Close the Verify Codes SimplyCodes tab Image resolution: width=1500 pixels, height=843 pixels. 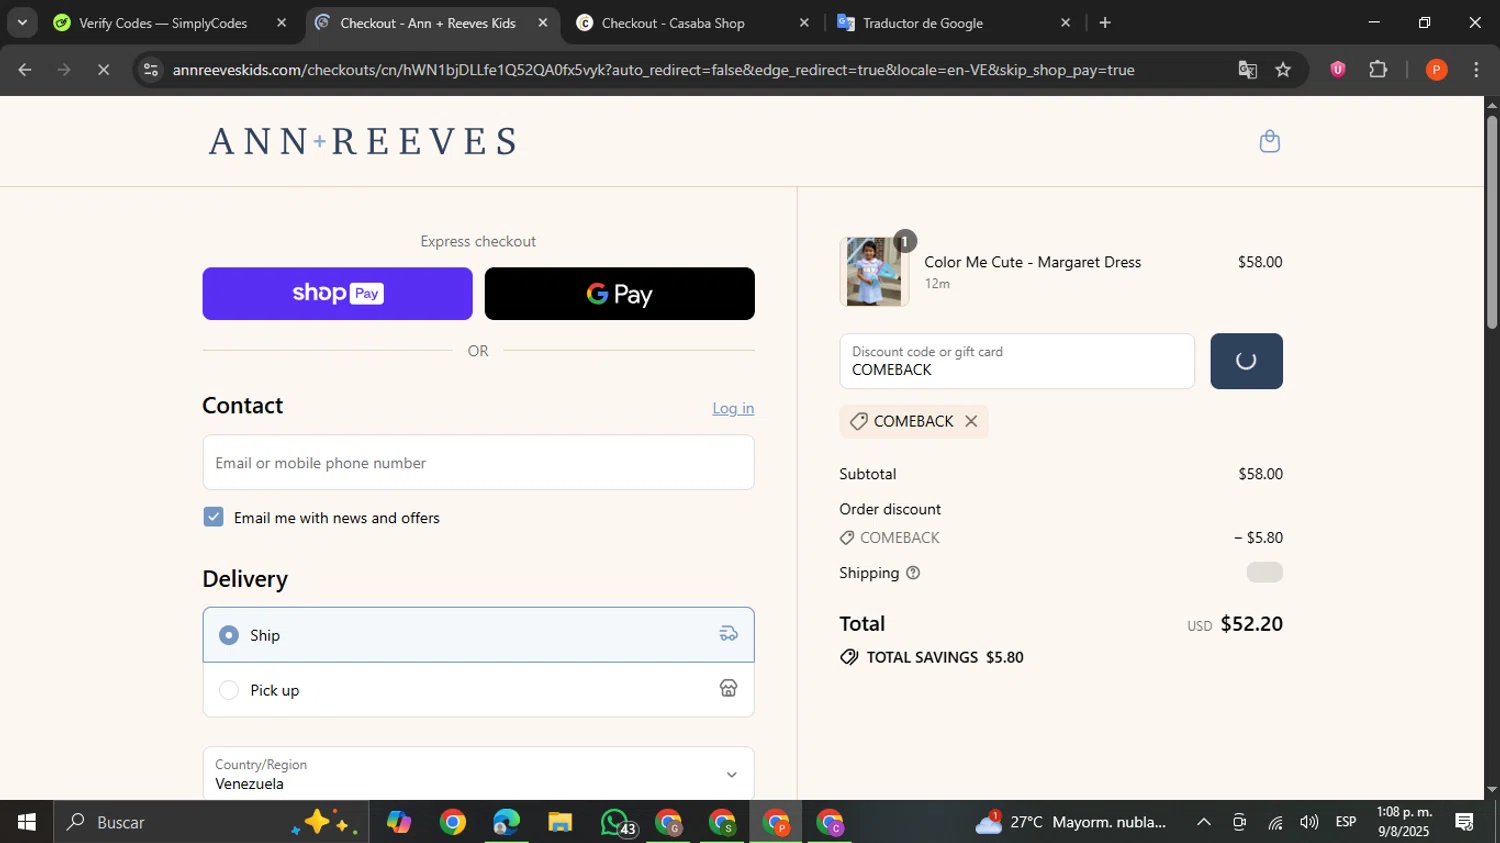click(281, 22)
